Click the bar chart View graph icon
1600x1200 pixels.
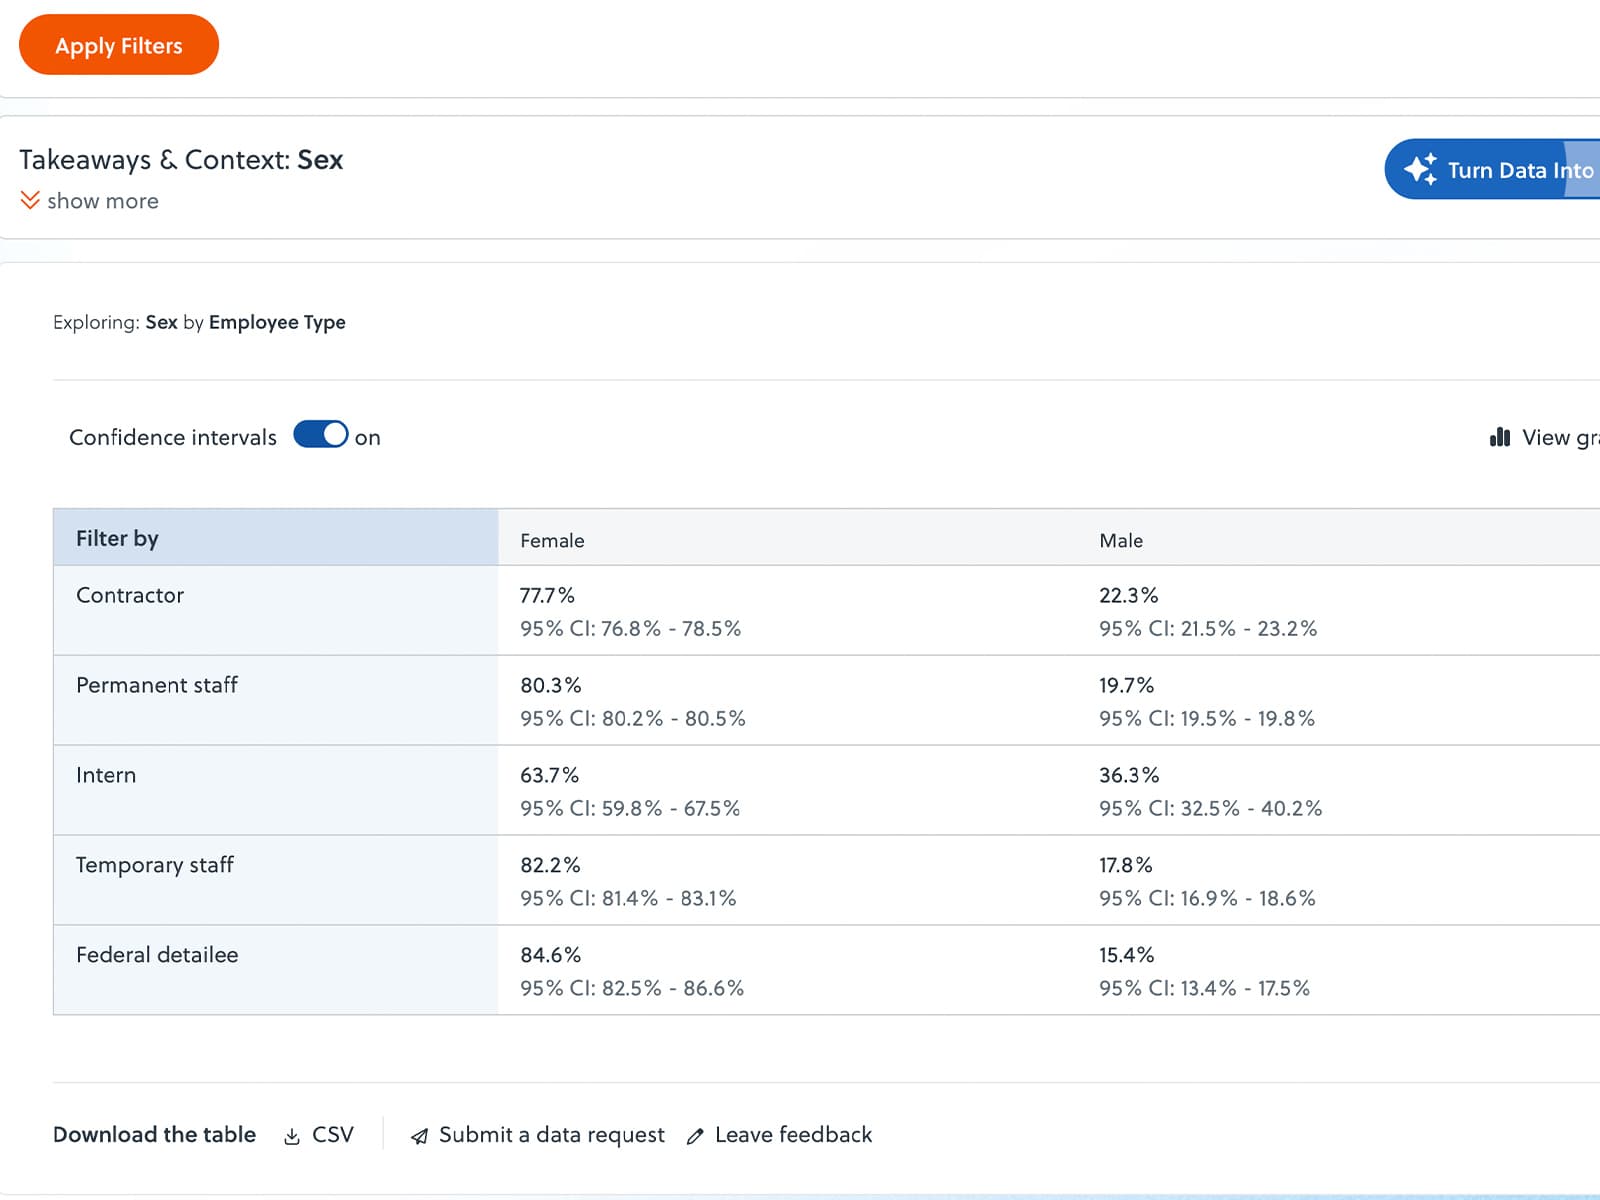tap(1499, 437)
